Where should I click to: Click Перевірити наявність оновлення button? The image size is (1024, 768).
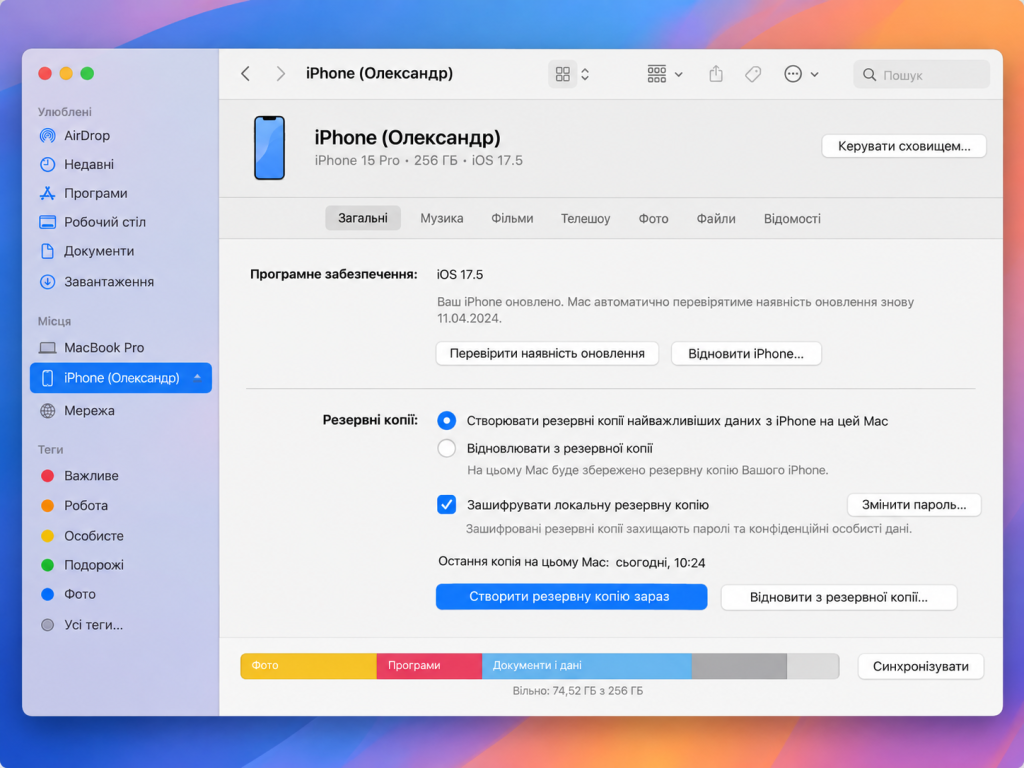[547, 354]
